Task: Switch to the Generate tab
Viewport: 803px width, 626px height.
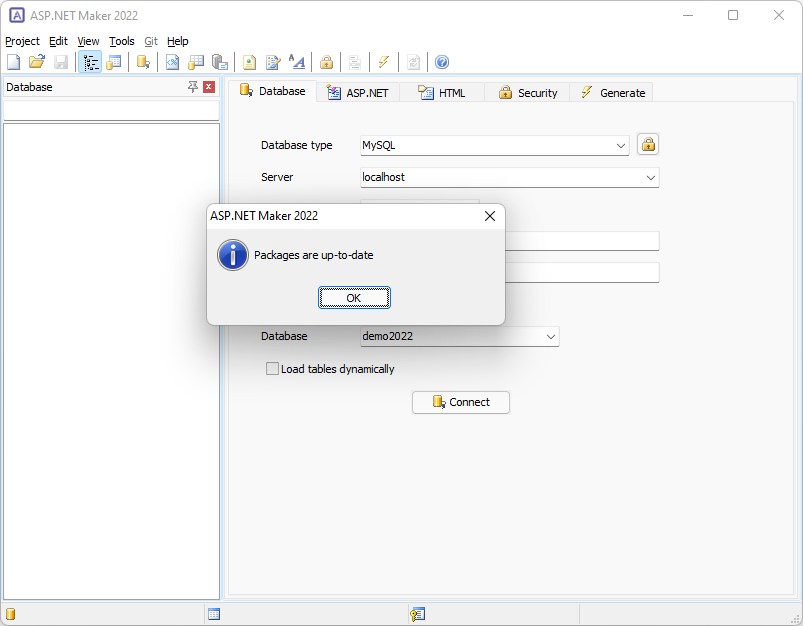Action: pos(612,93)
